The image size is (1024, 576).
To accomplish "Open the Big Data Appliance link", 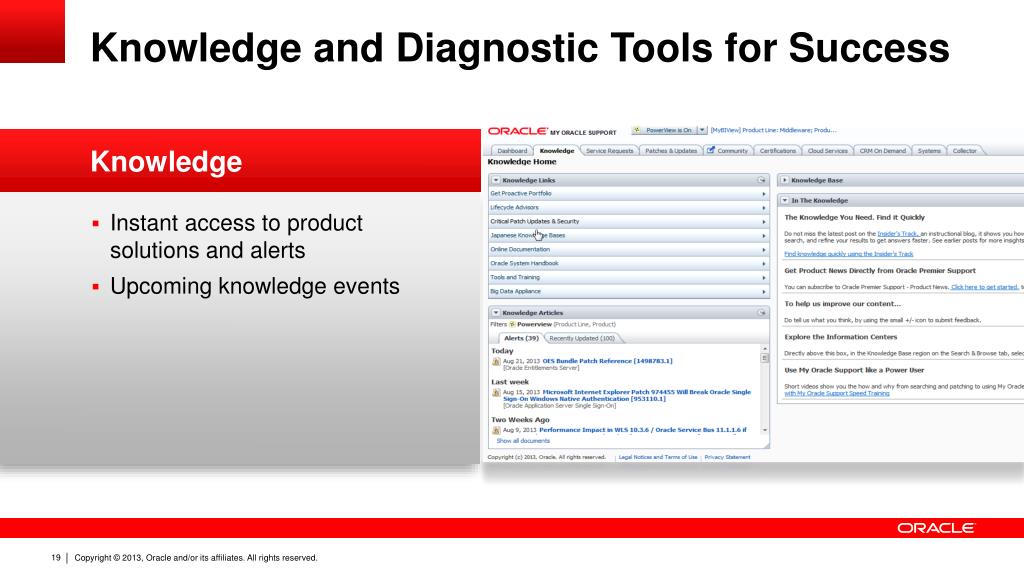I will (x=515, y=291).
